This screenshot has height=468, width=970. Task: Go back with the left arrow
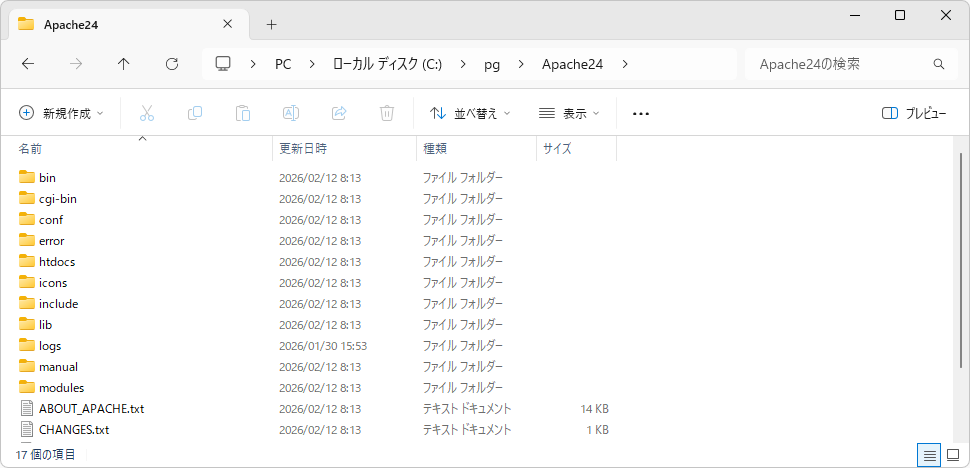click(28, 64)
